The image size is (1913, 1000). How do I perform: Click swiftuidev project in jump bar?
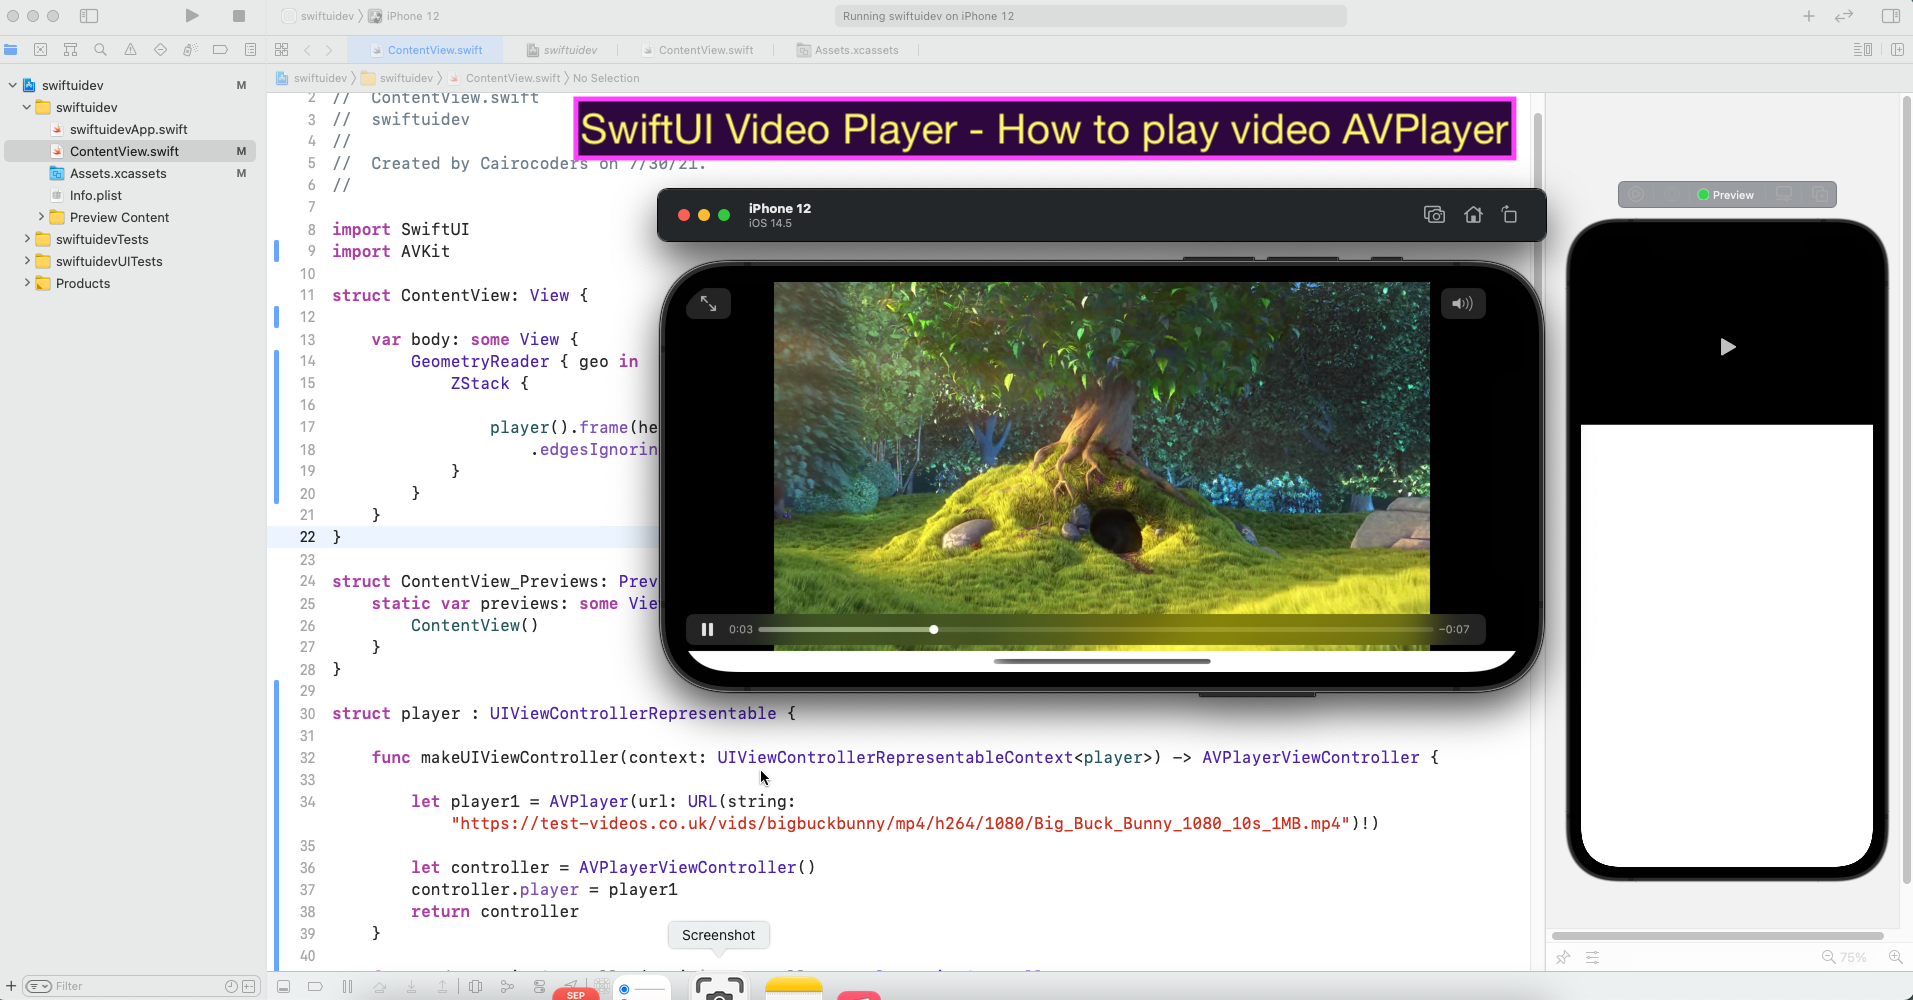pos(312,78)
